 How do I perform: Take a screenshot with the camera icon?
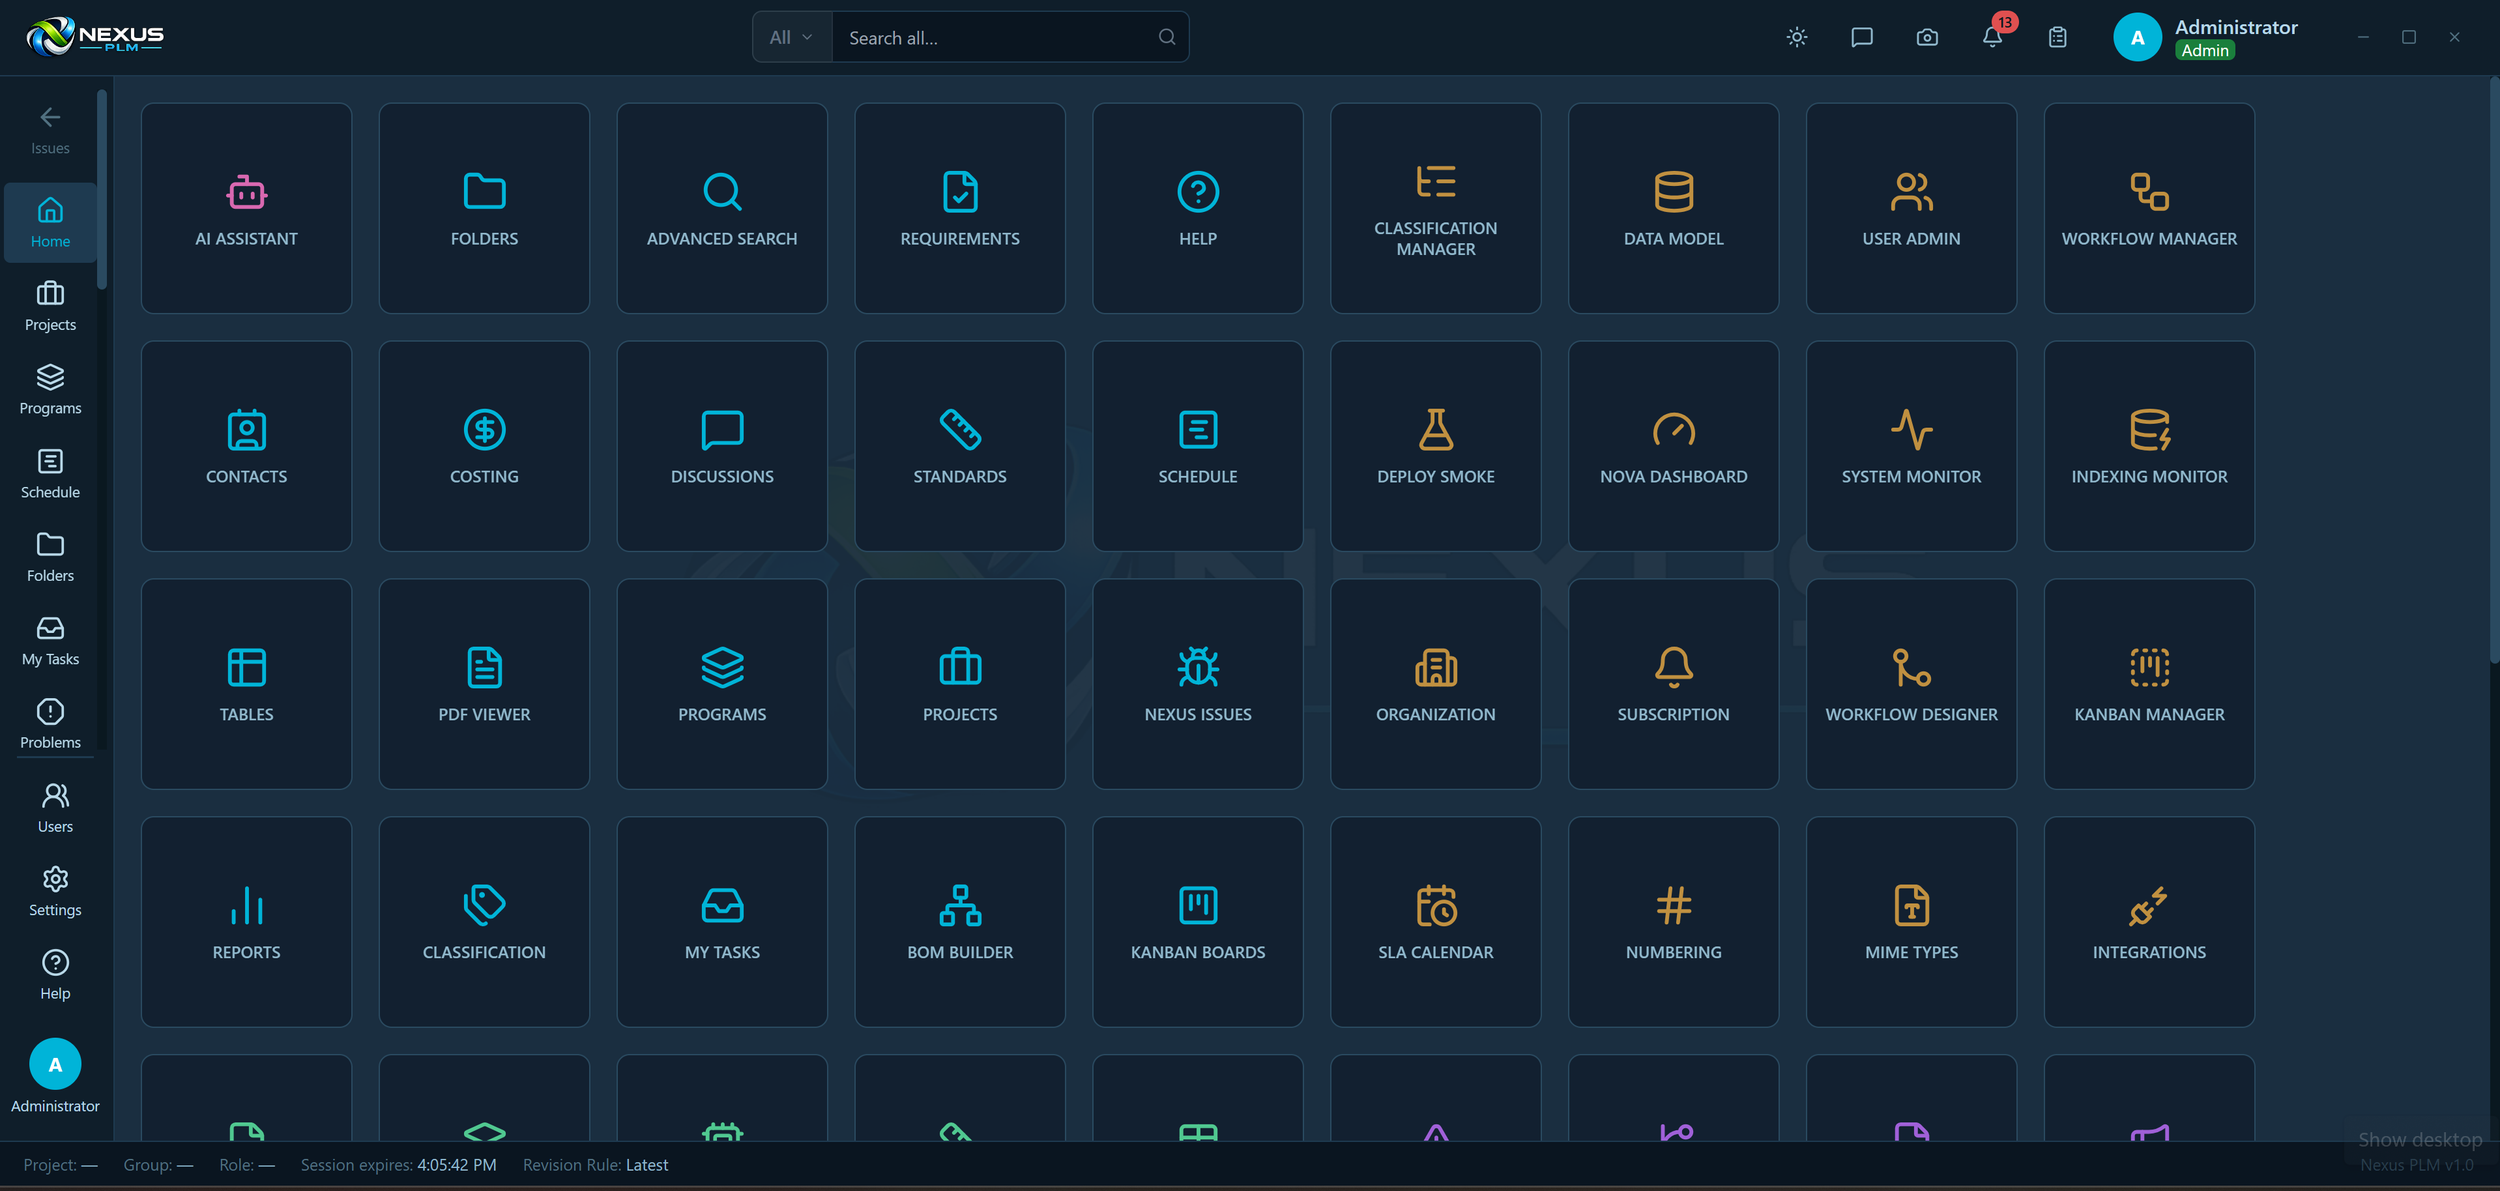click(1927, 37)
